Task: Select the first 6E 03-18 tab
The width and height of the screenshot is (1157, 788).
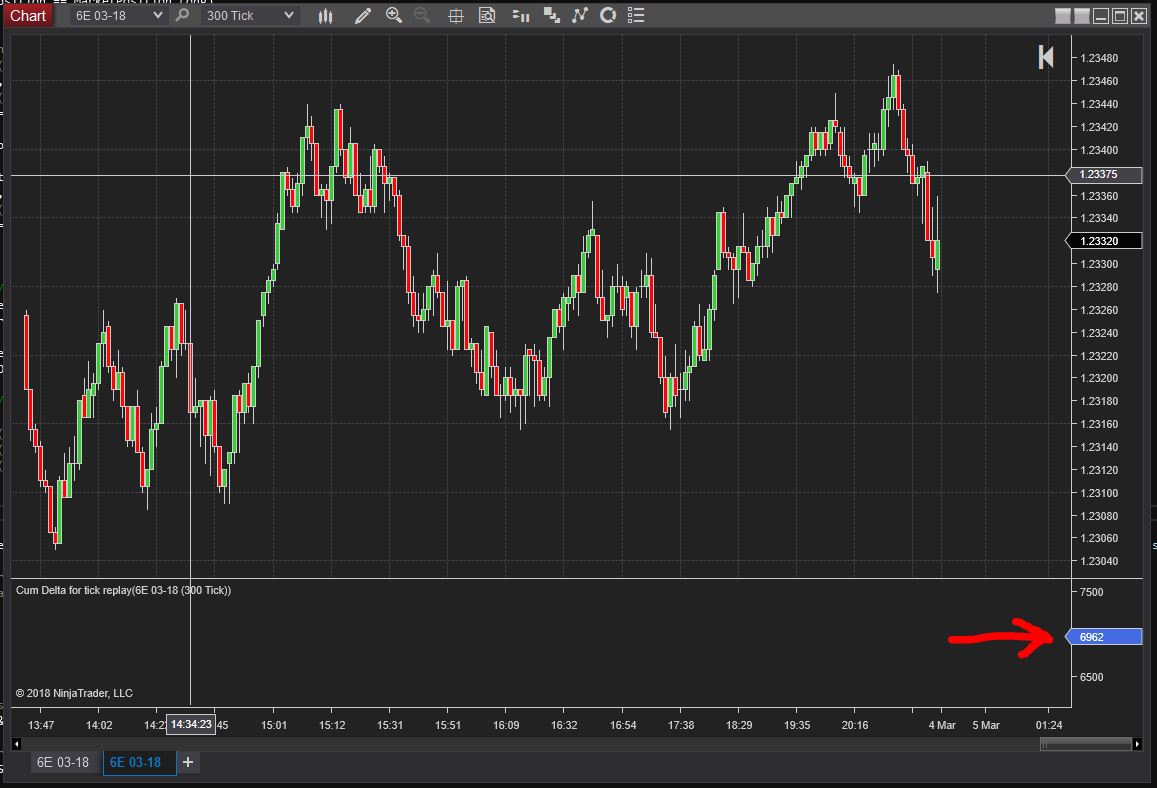Action: point(63,762)
